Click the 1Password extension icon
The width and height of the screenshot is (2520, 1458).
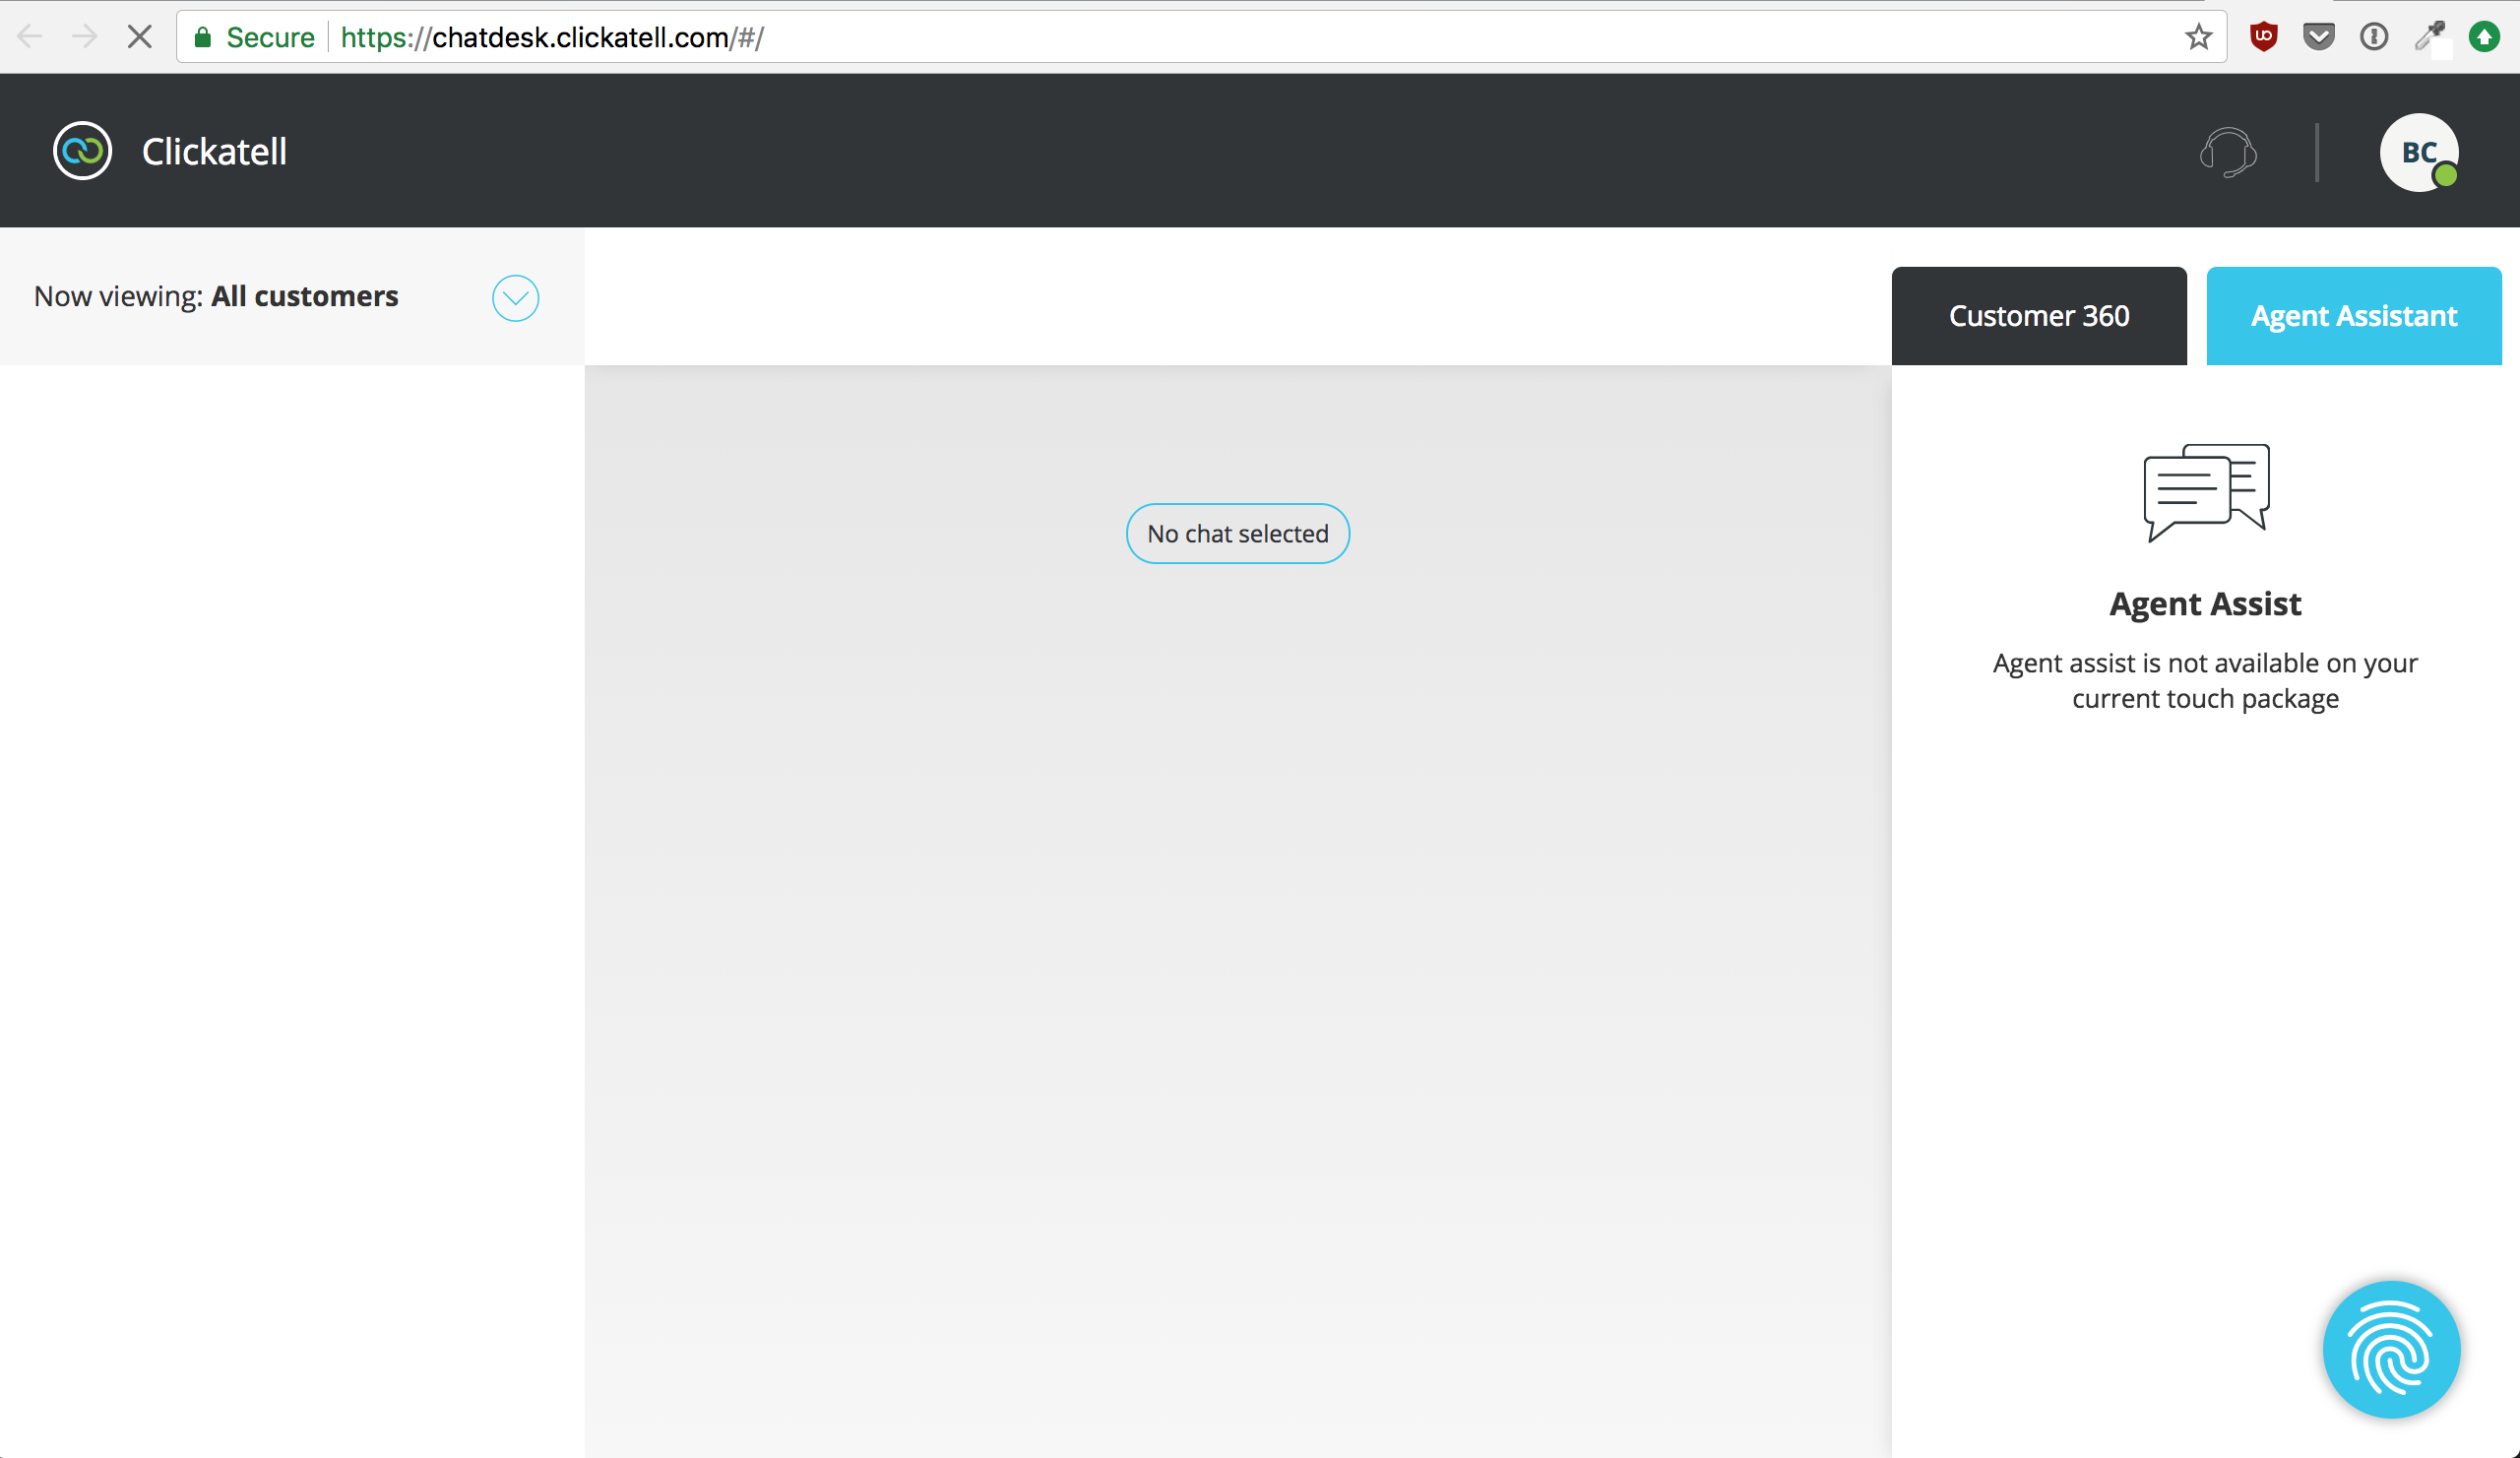2373,37
